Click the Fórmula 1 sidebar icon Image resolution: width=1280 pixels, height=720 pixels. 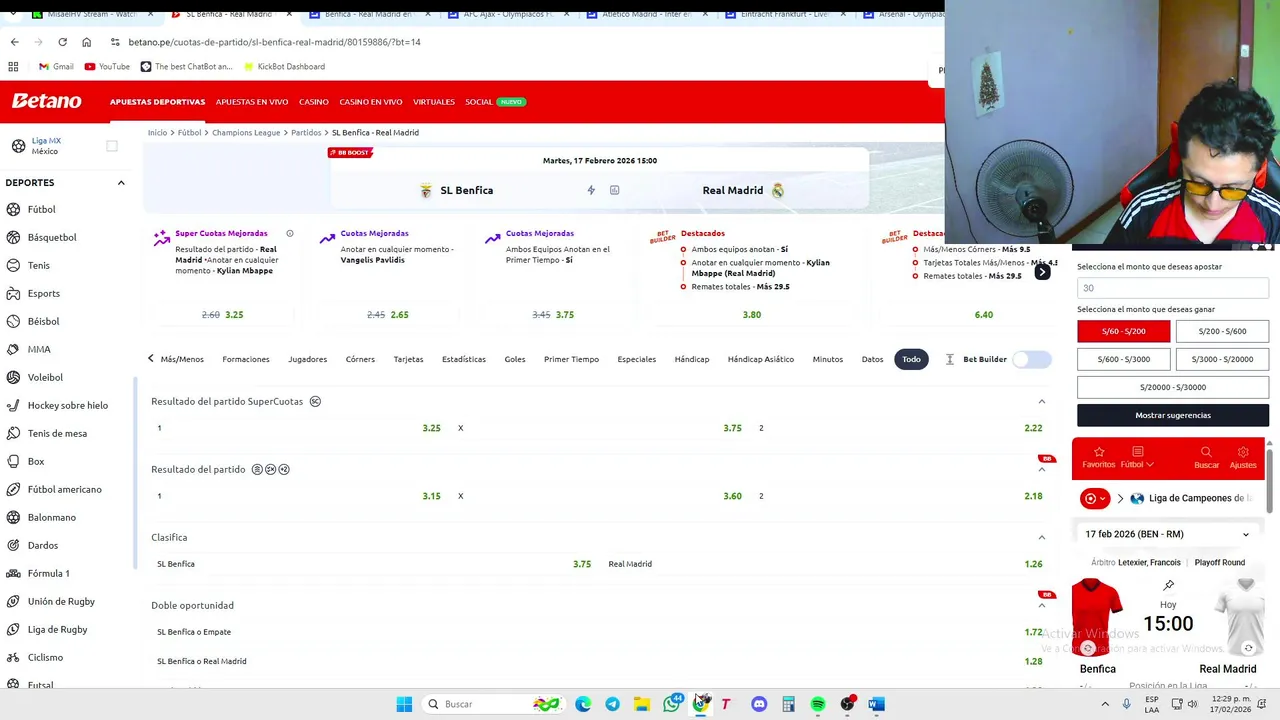click(14, 573)
